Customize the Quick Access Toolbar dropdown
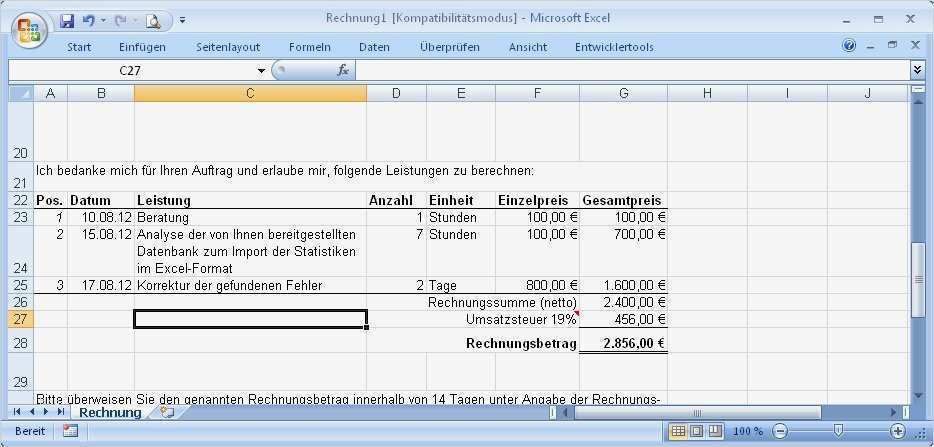The image size is (934, 447). 182,21
